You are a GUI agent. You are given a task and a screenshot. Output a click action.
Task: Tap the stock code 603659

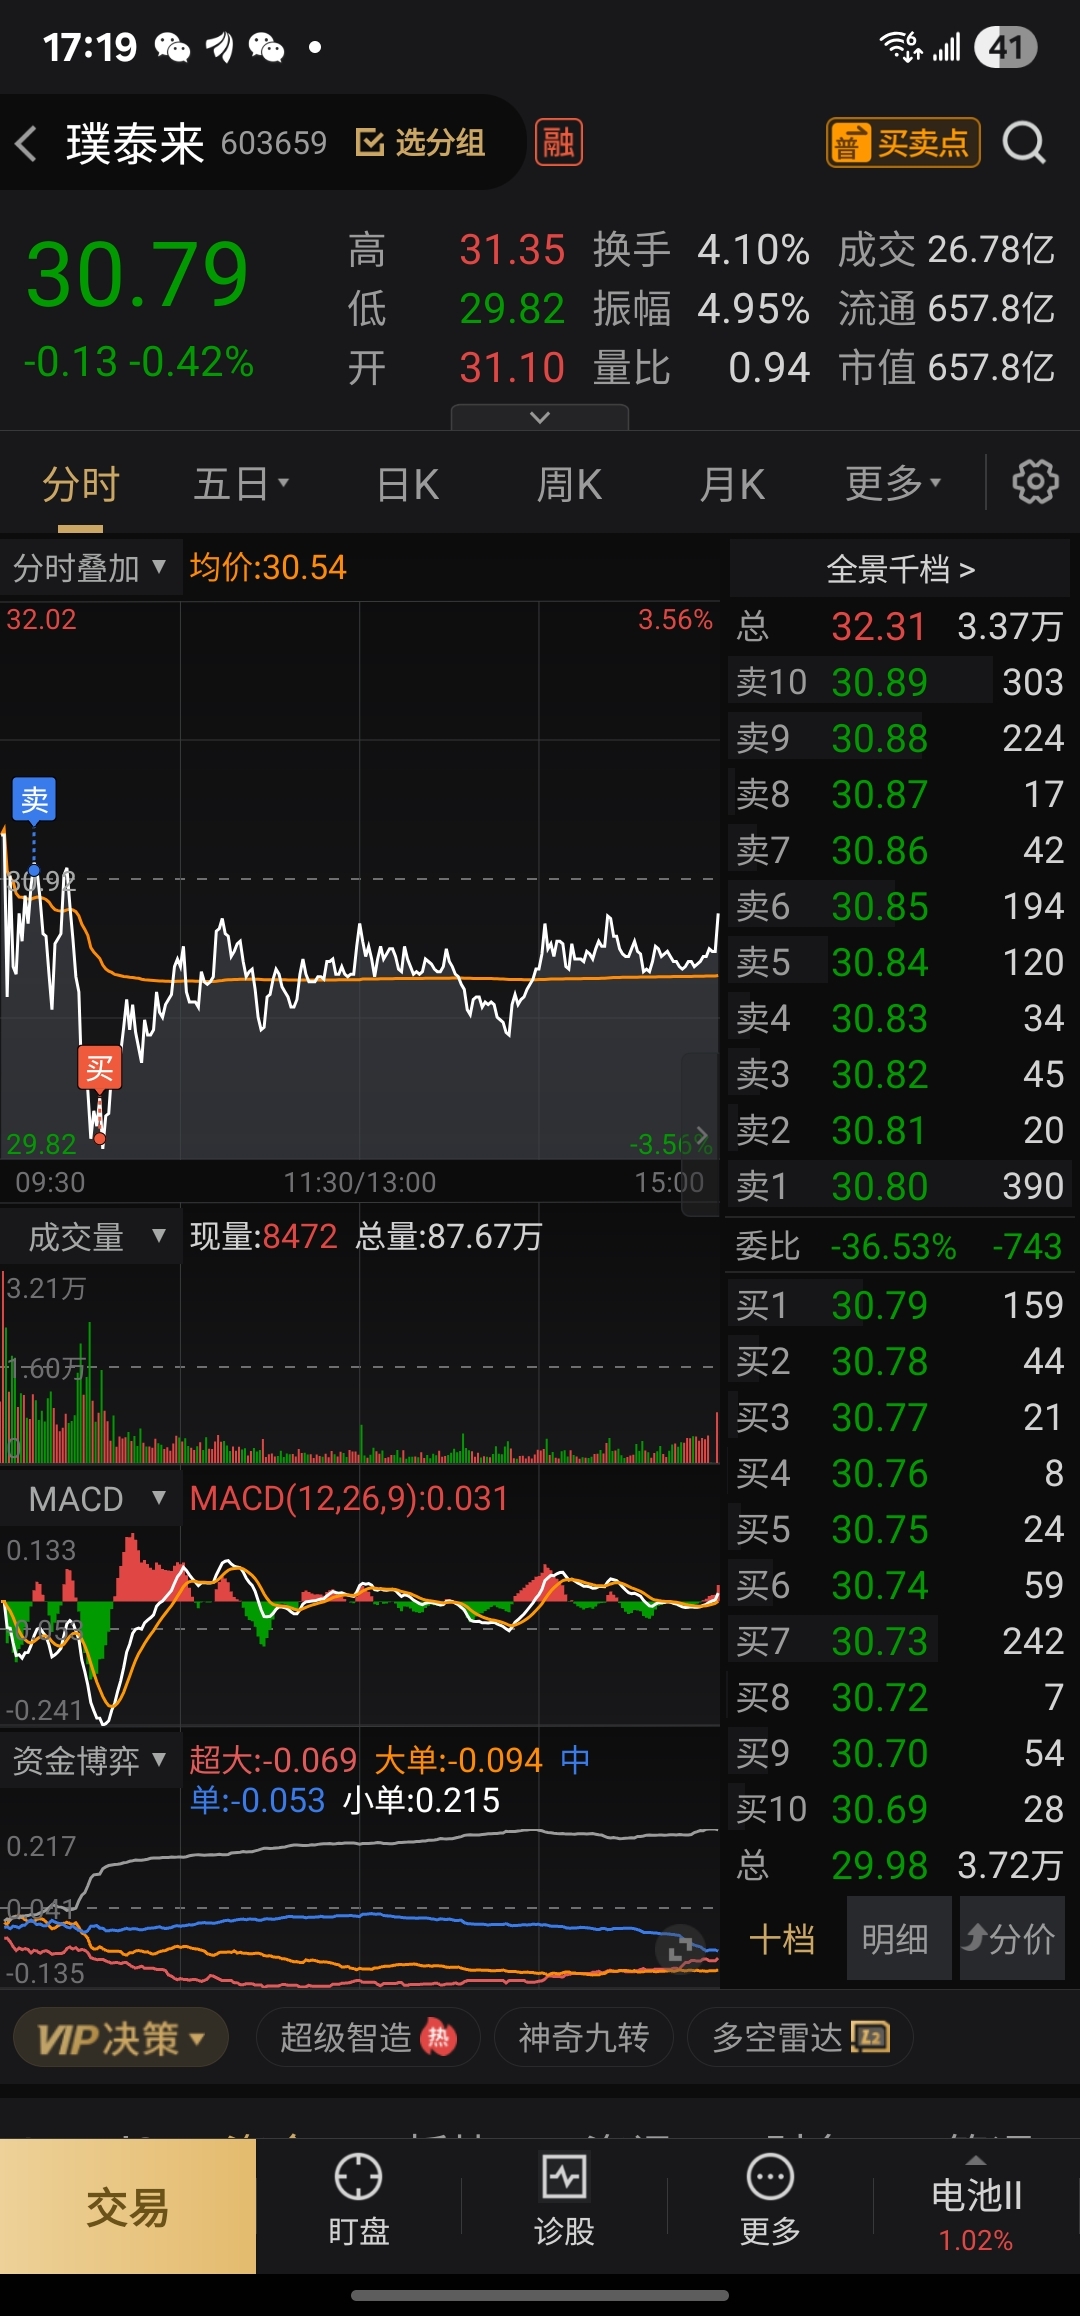274,143
